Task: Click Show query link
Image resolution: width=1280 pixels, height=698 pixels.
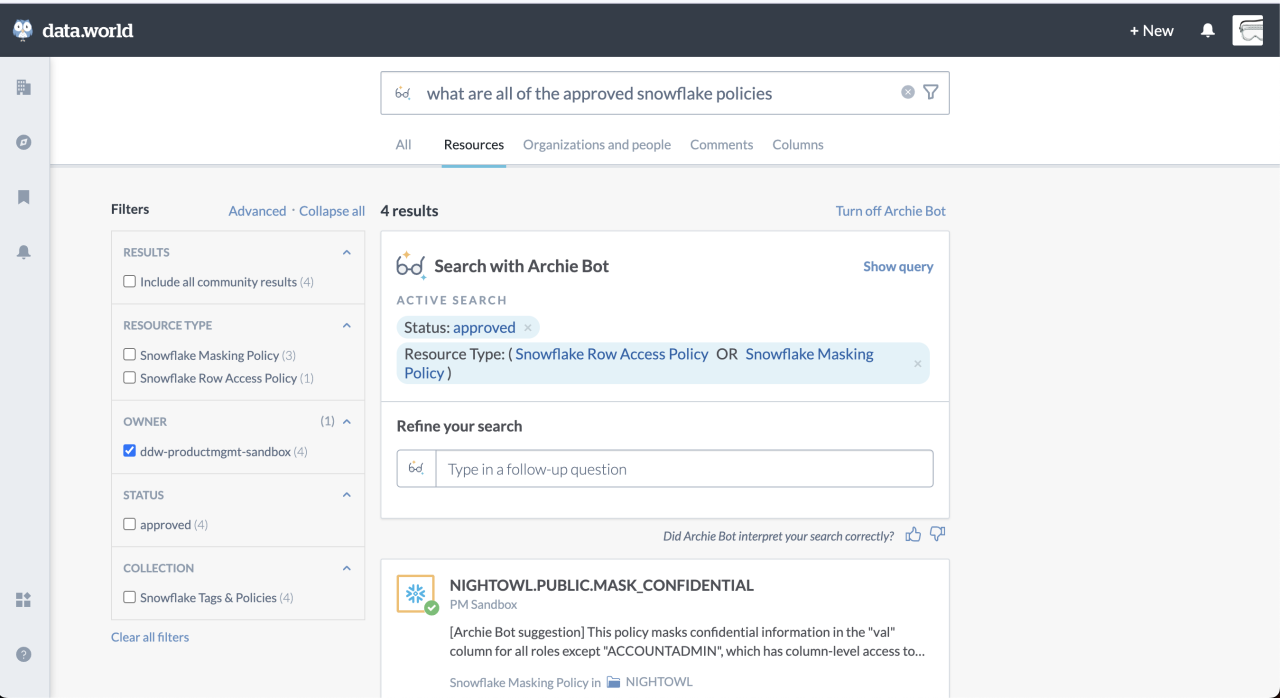Action: (898, 267)
